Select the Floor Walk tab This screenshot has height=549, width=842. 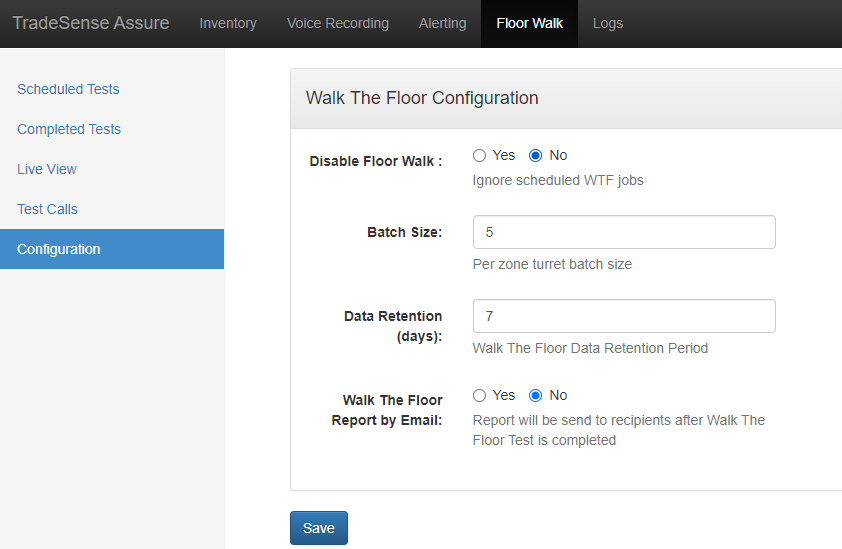point(529,23)
